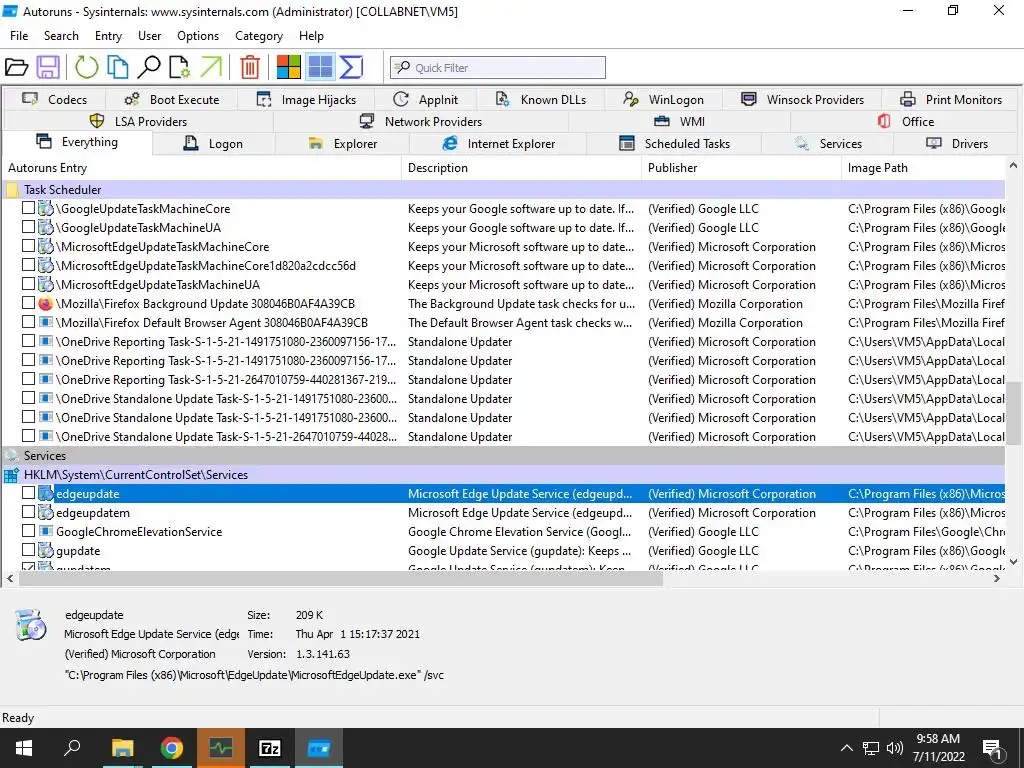Show hidden system tray icons chevron
The image size is (1024, 768).
[x=846, y=748]
